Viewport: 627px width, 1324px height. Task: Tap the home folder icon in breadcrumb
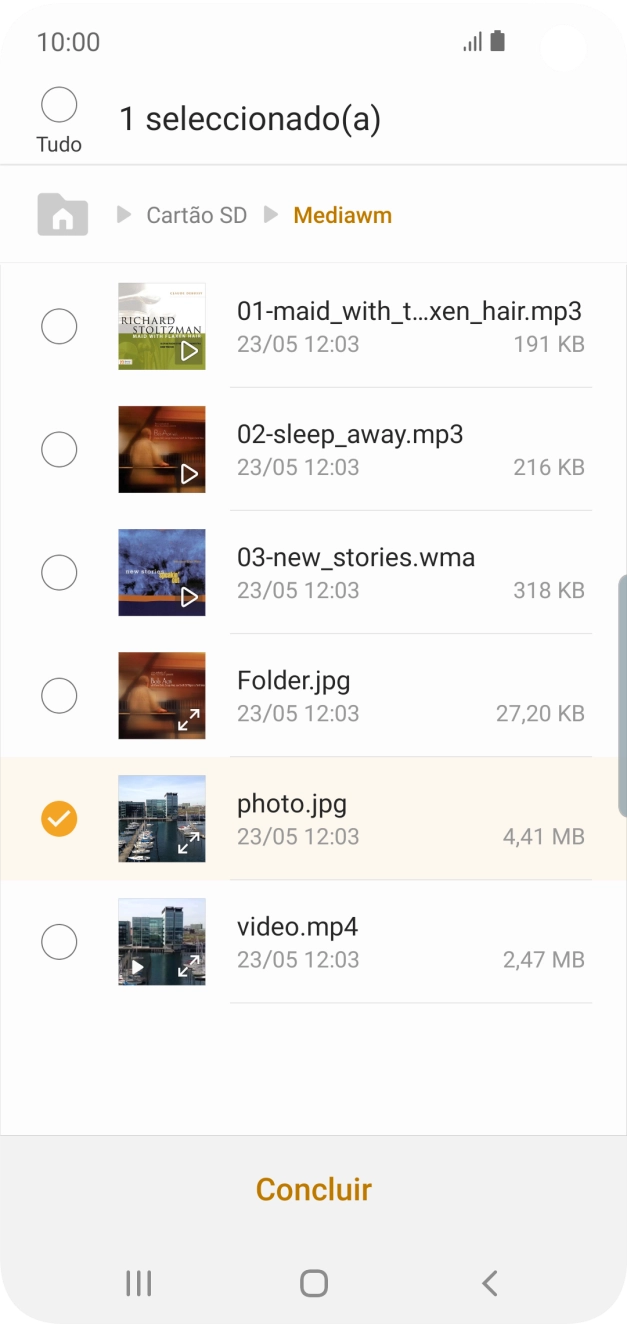pyautogui.click(x=62, y=215)
